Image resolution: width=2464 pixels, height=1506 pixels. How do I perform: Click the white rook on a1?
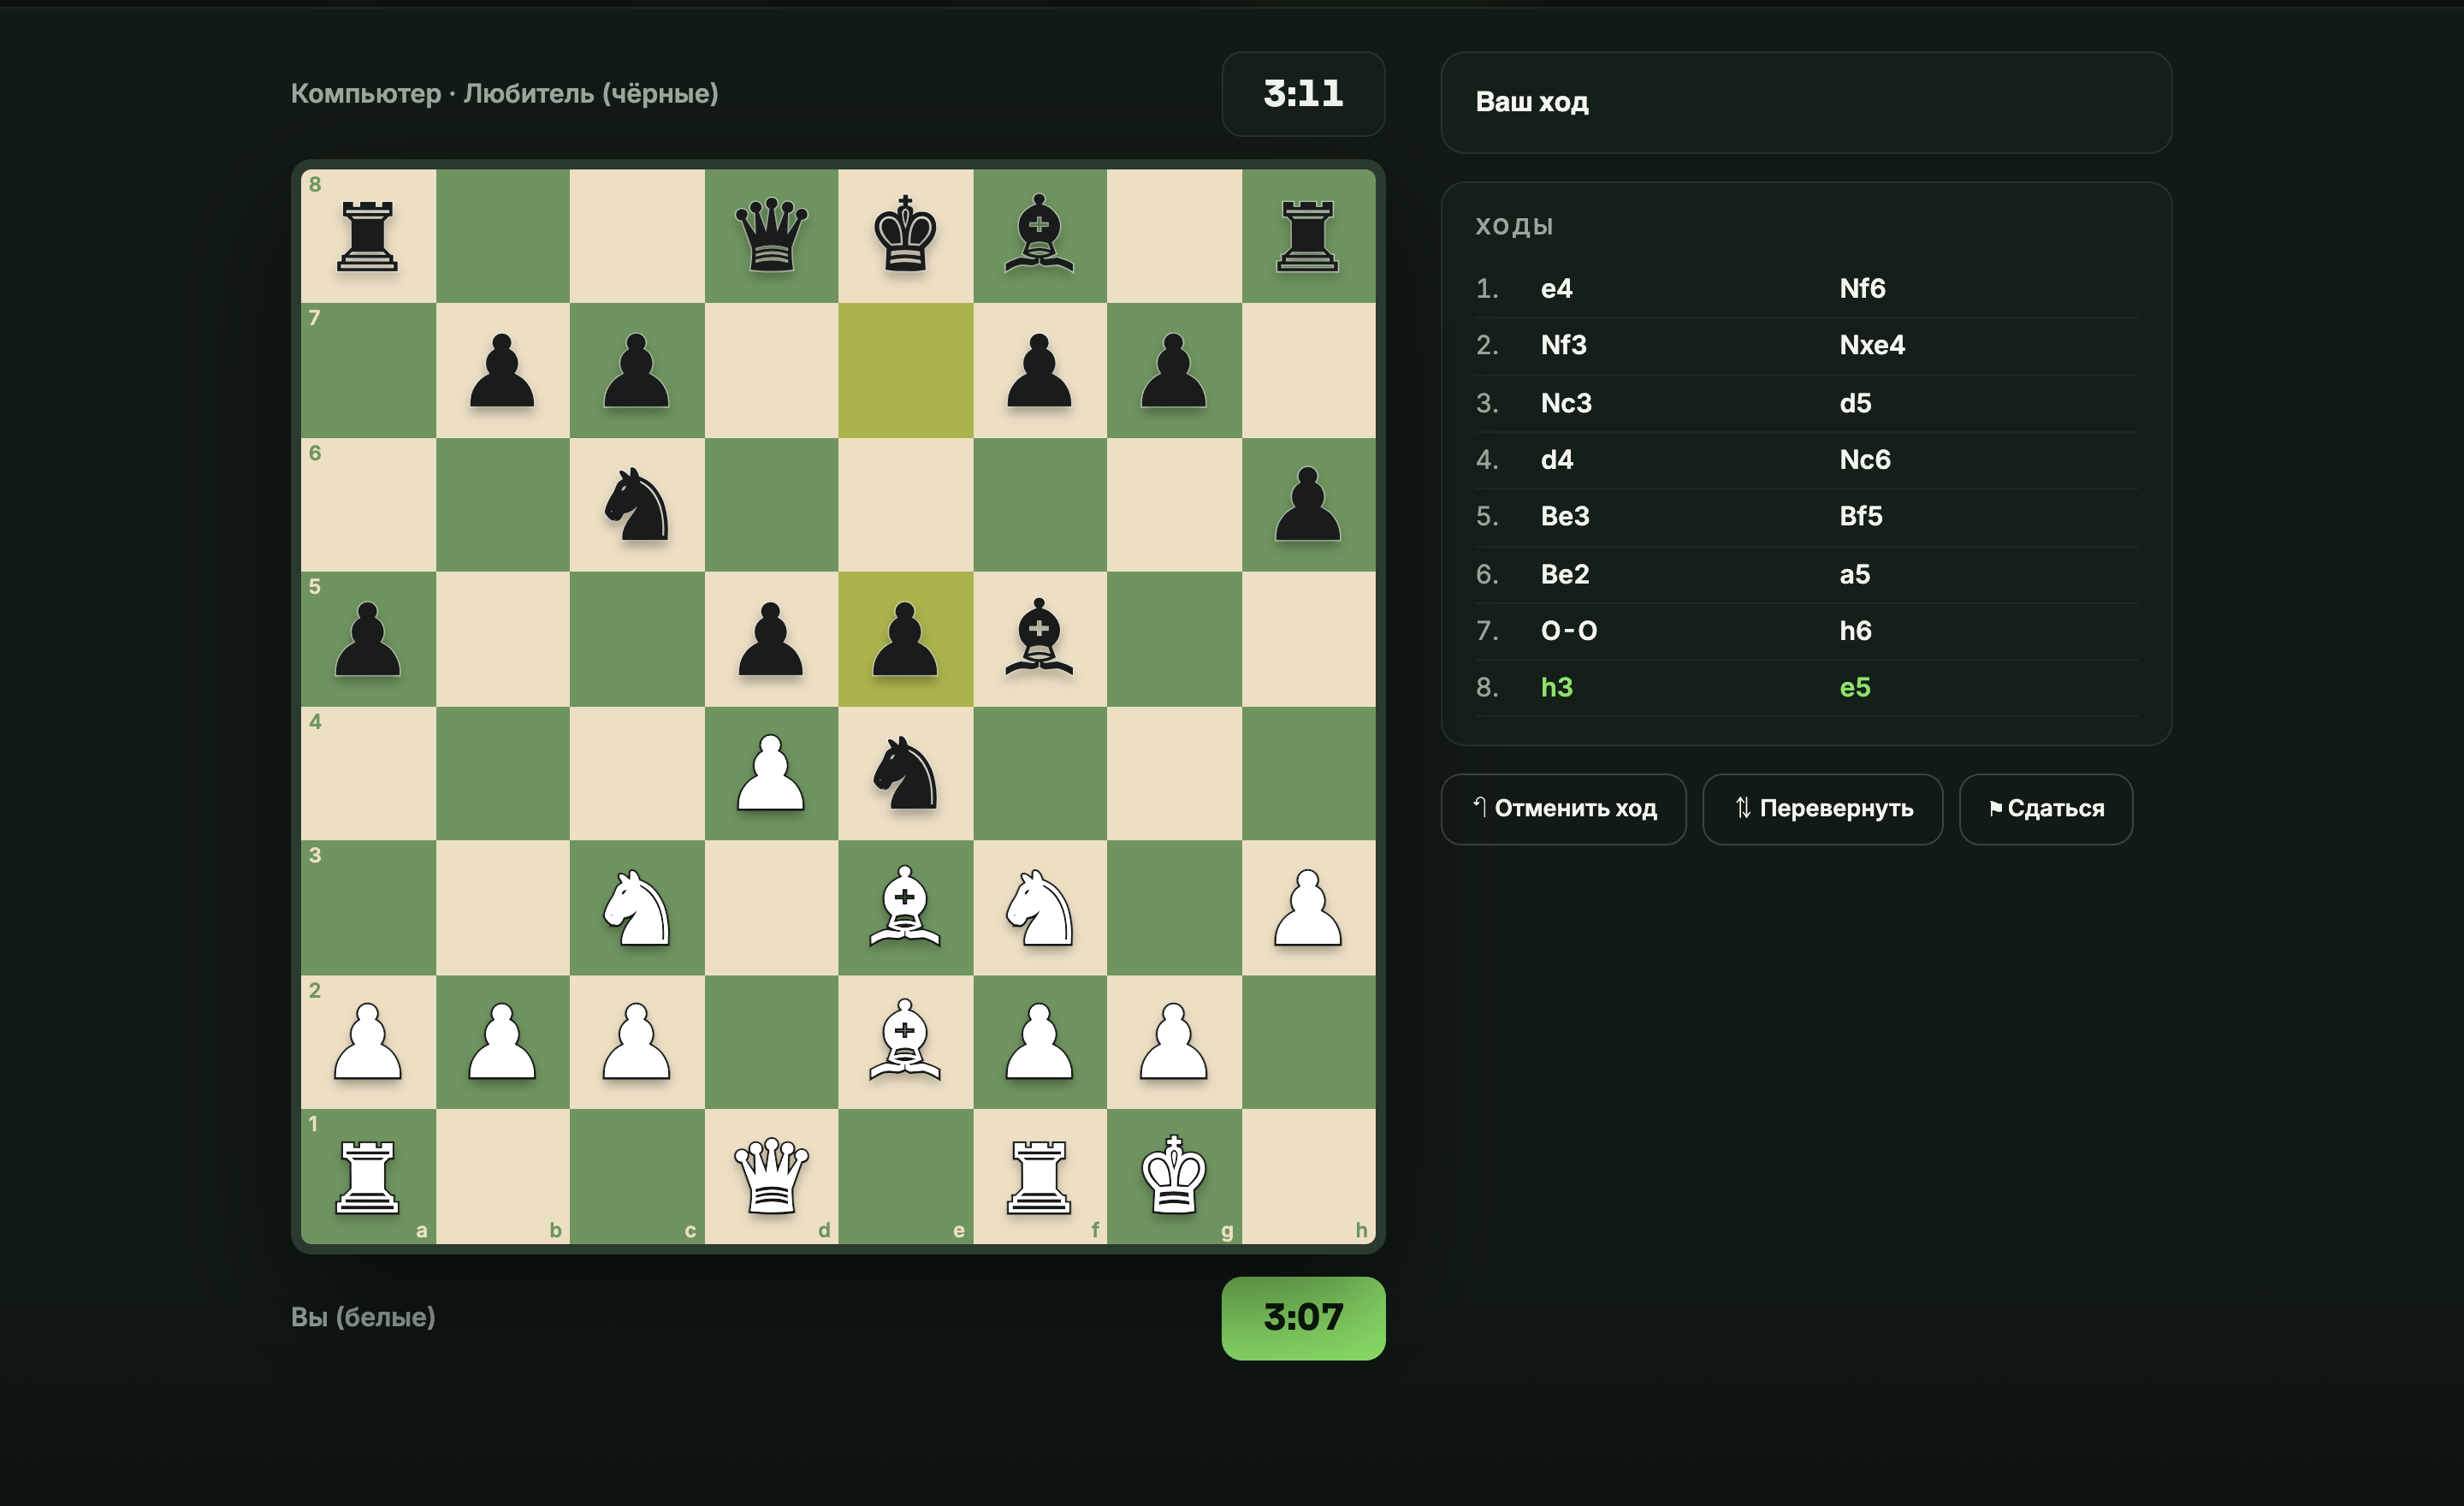point(368,1176)
